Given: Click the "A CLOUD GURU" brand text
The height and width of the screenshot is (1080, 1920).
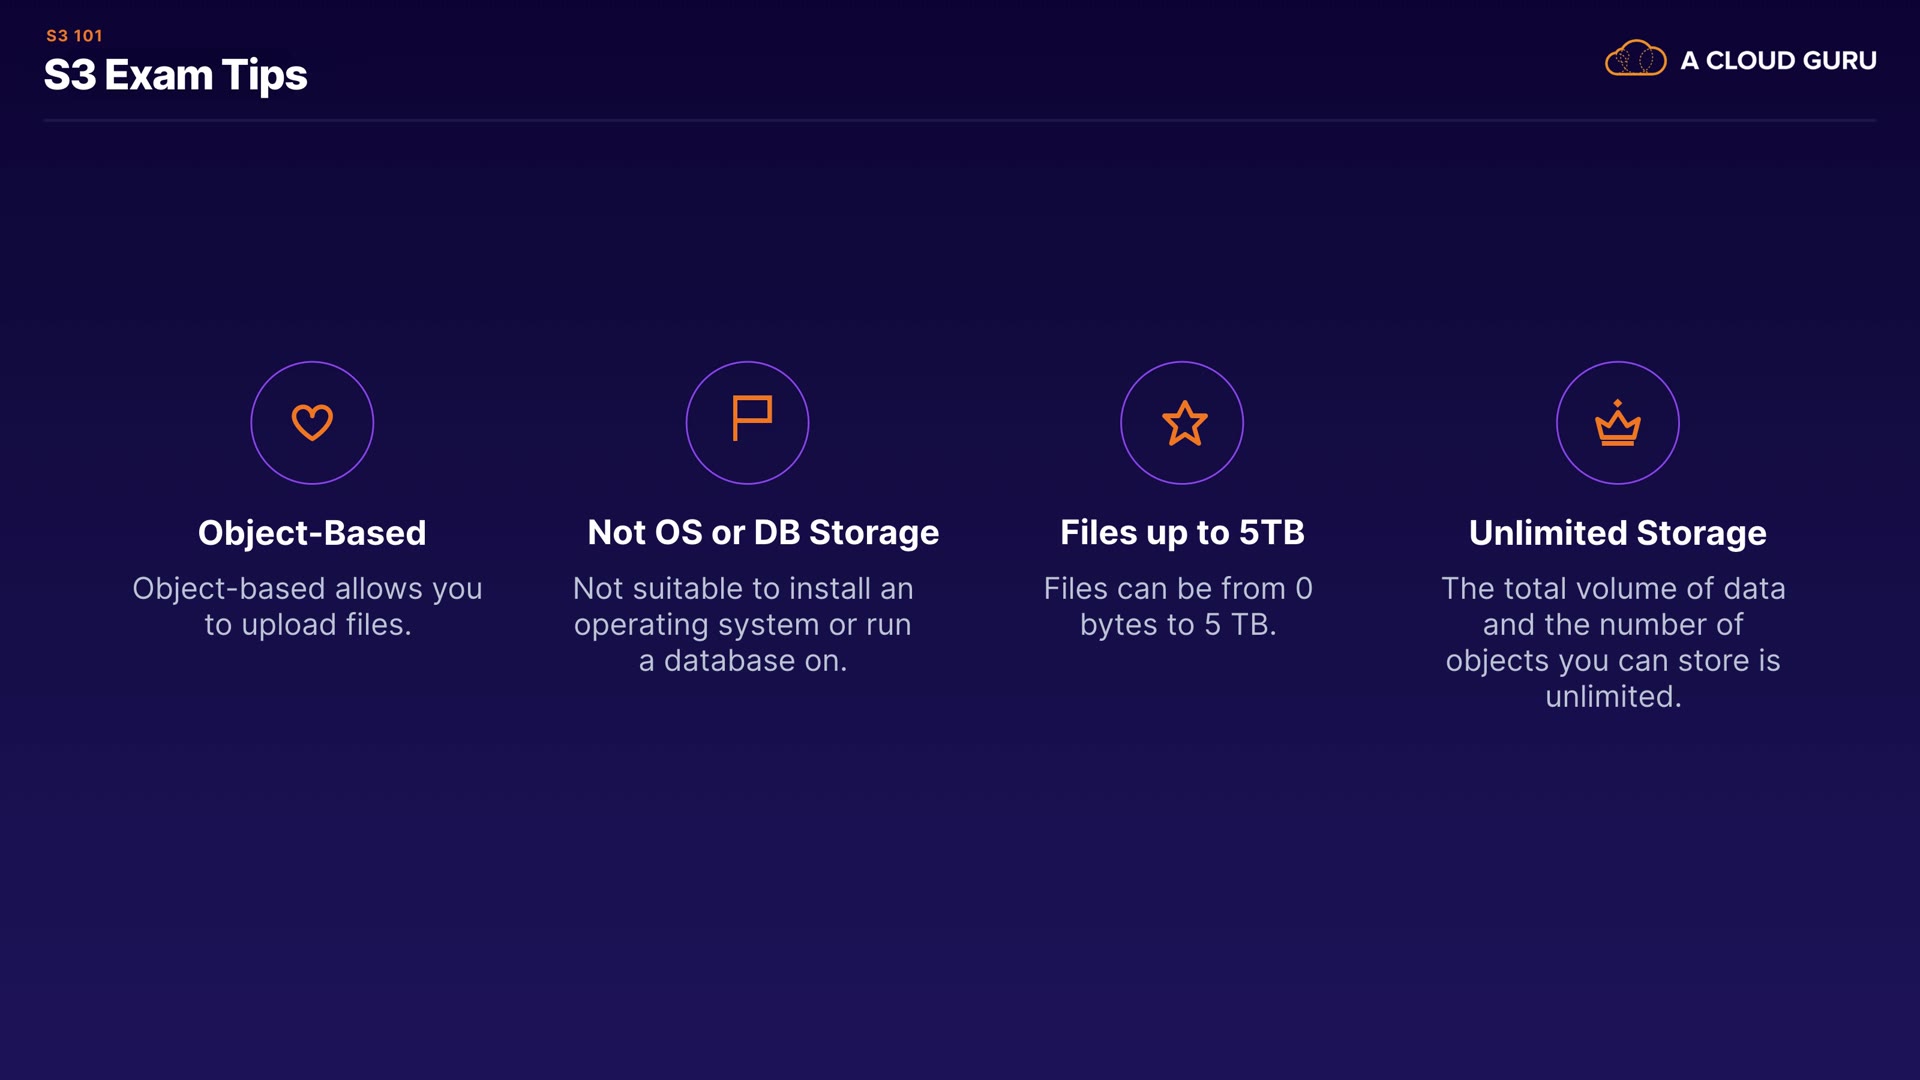Looking at the screenshot, I should pyautogui.click(x=1778, y=61).
